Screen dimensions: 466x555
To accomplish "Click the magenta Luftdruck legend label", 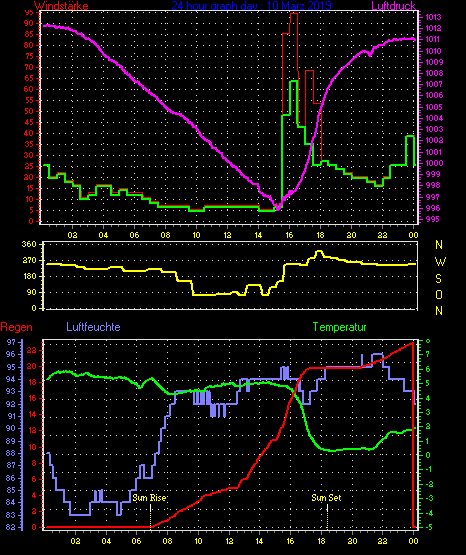I will click(x=393, y=5).
